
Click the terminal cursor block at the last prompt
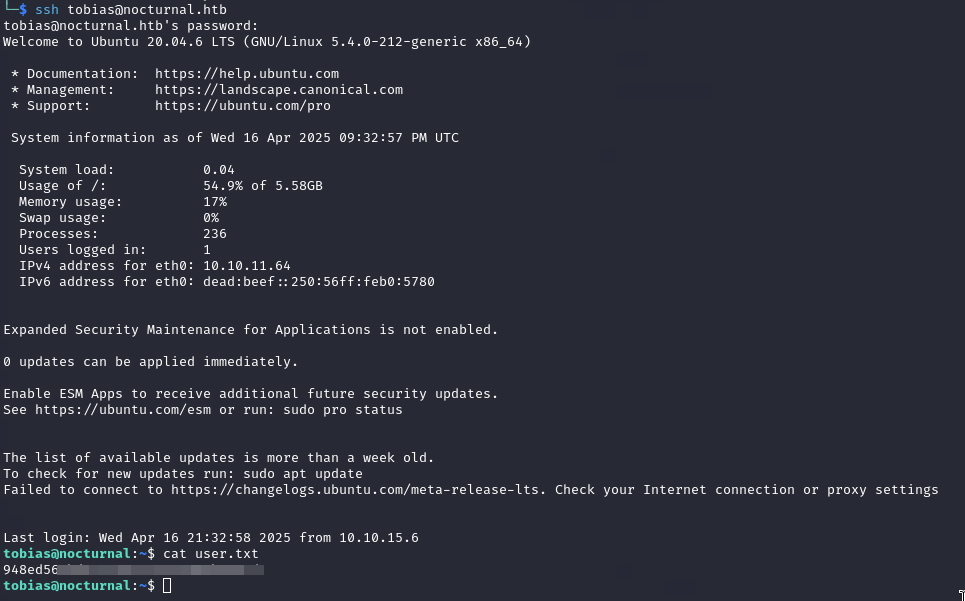point(167,585)
